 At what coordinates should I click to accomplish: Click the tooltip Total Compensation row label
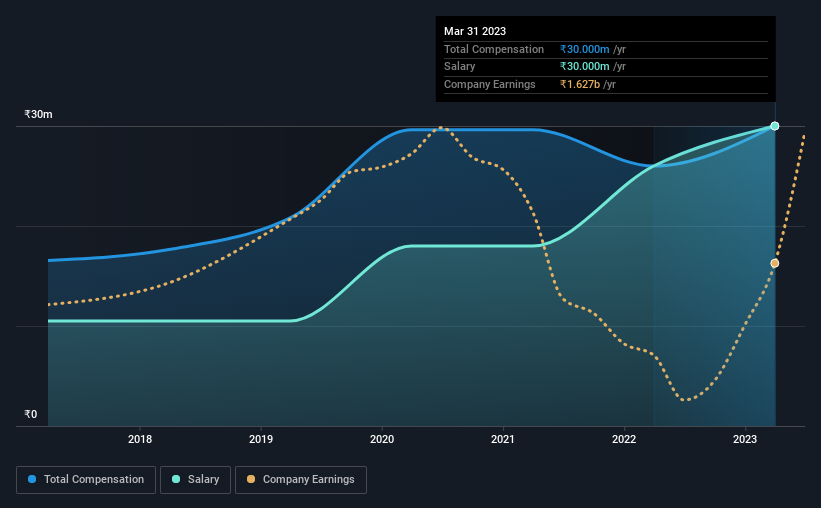(x=494, y=49)
